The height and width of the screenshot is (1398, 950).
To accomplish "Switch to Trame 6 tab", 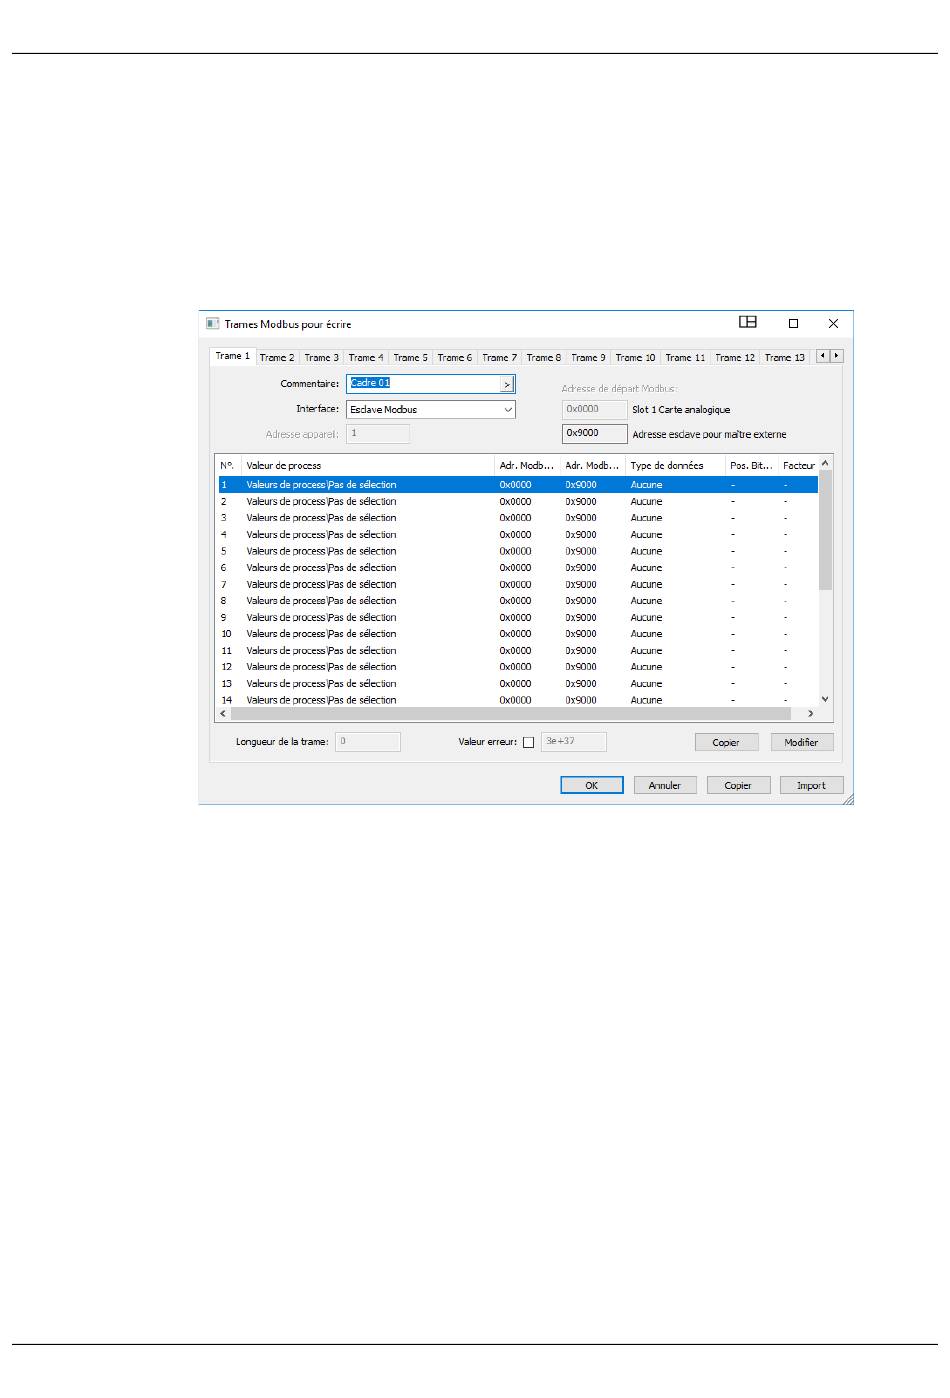I will click(x=455, y=357).
